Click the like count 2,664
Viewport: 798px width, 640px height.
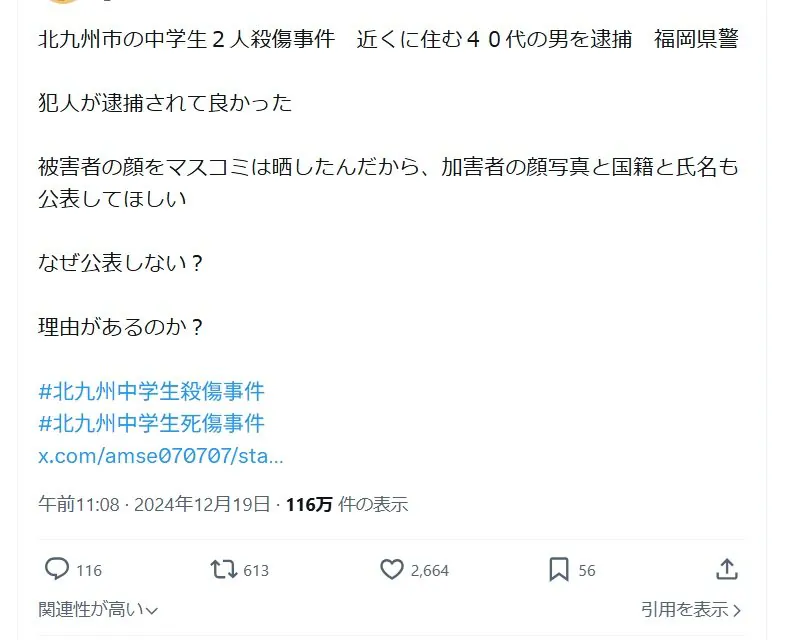click(430, 570)
